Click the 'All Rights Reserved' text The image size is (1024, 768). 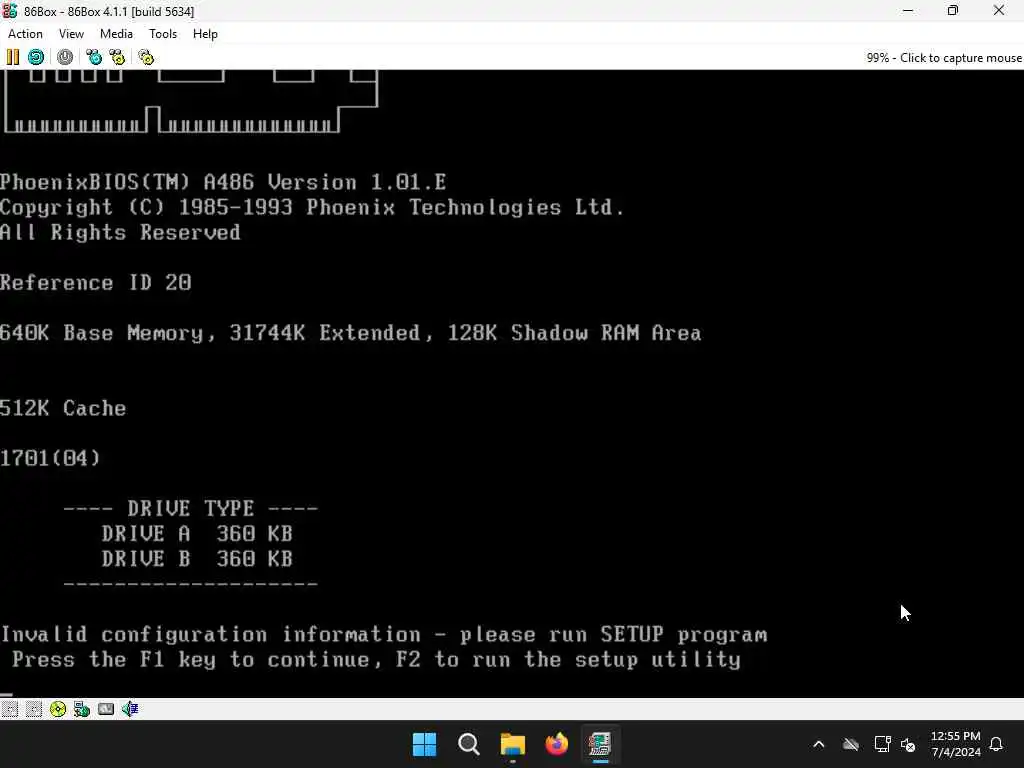[x=121, y=232]
